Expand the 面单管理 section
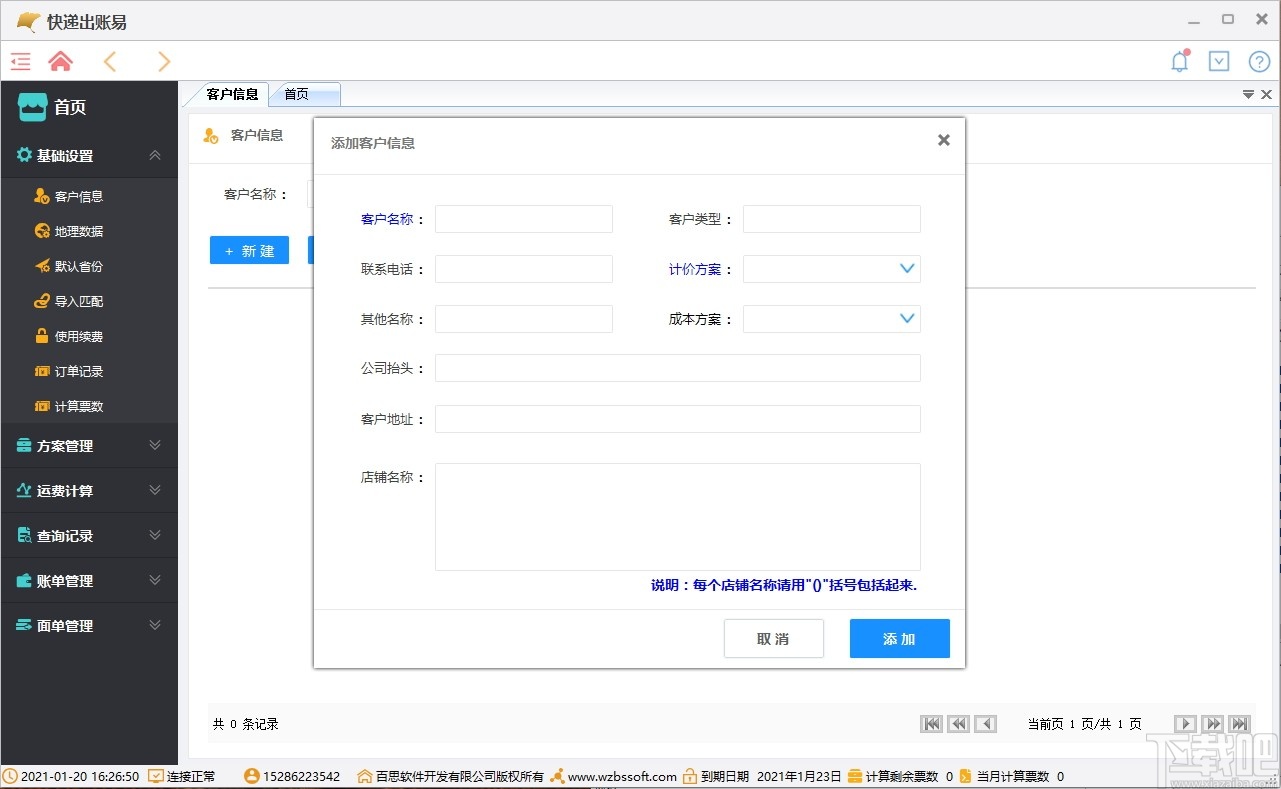This screenshot has width=1281, height=789. point(155,625)
